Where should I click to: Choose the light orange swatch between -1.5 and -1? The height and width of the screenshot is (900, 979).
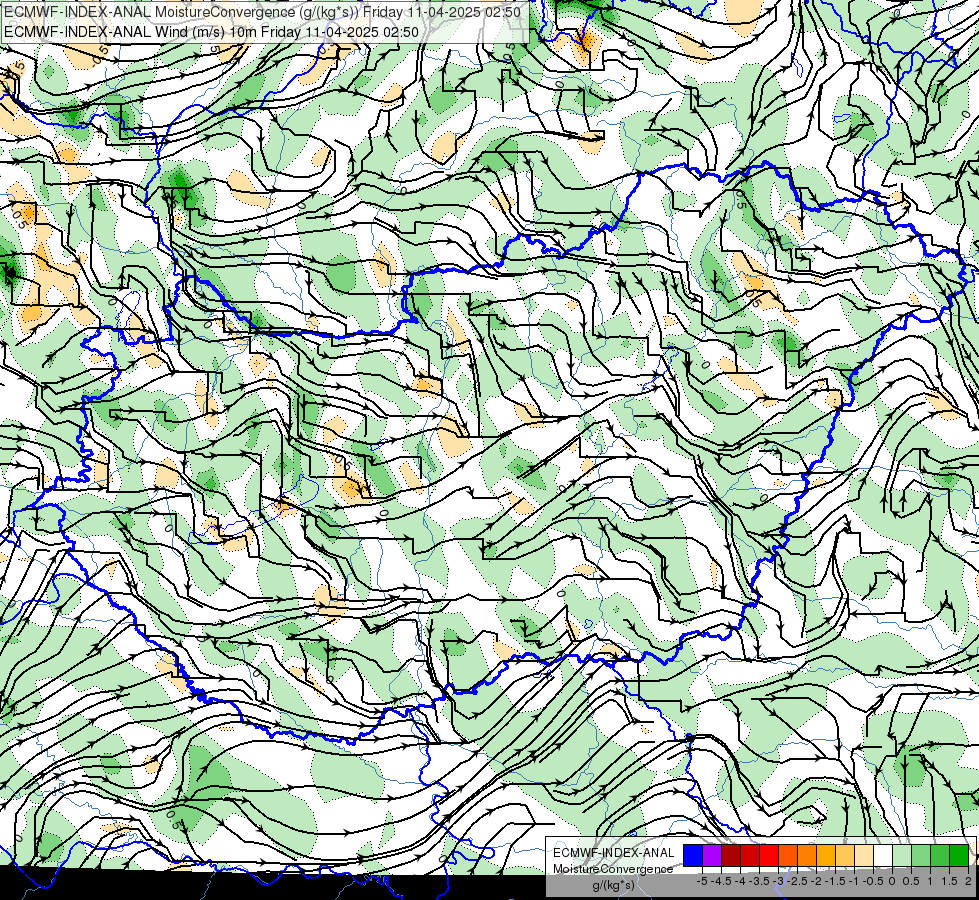pos(845,855)
